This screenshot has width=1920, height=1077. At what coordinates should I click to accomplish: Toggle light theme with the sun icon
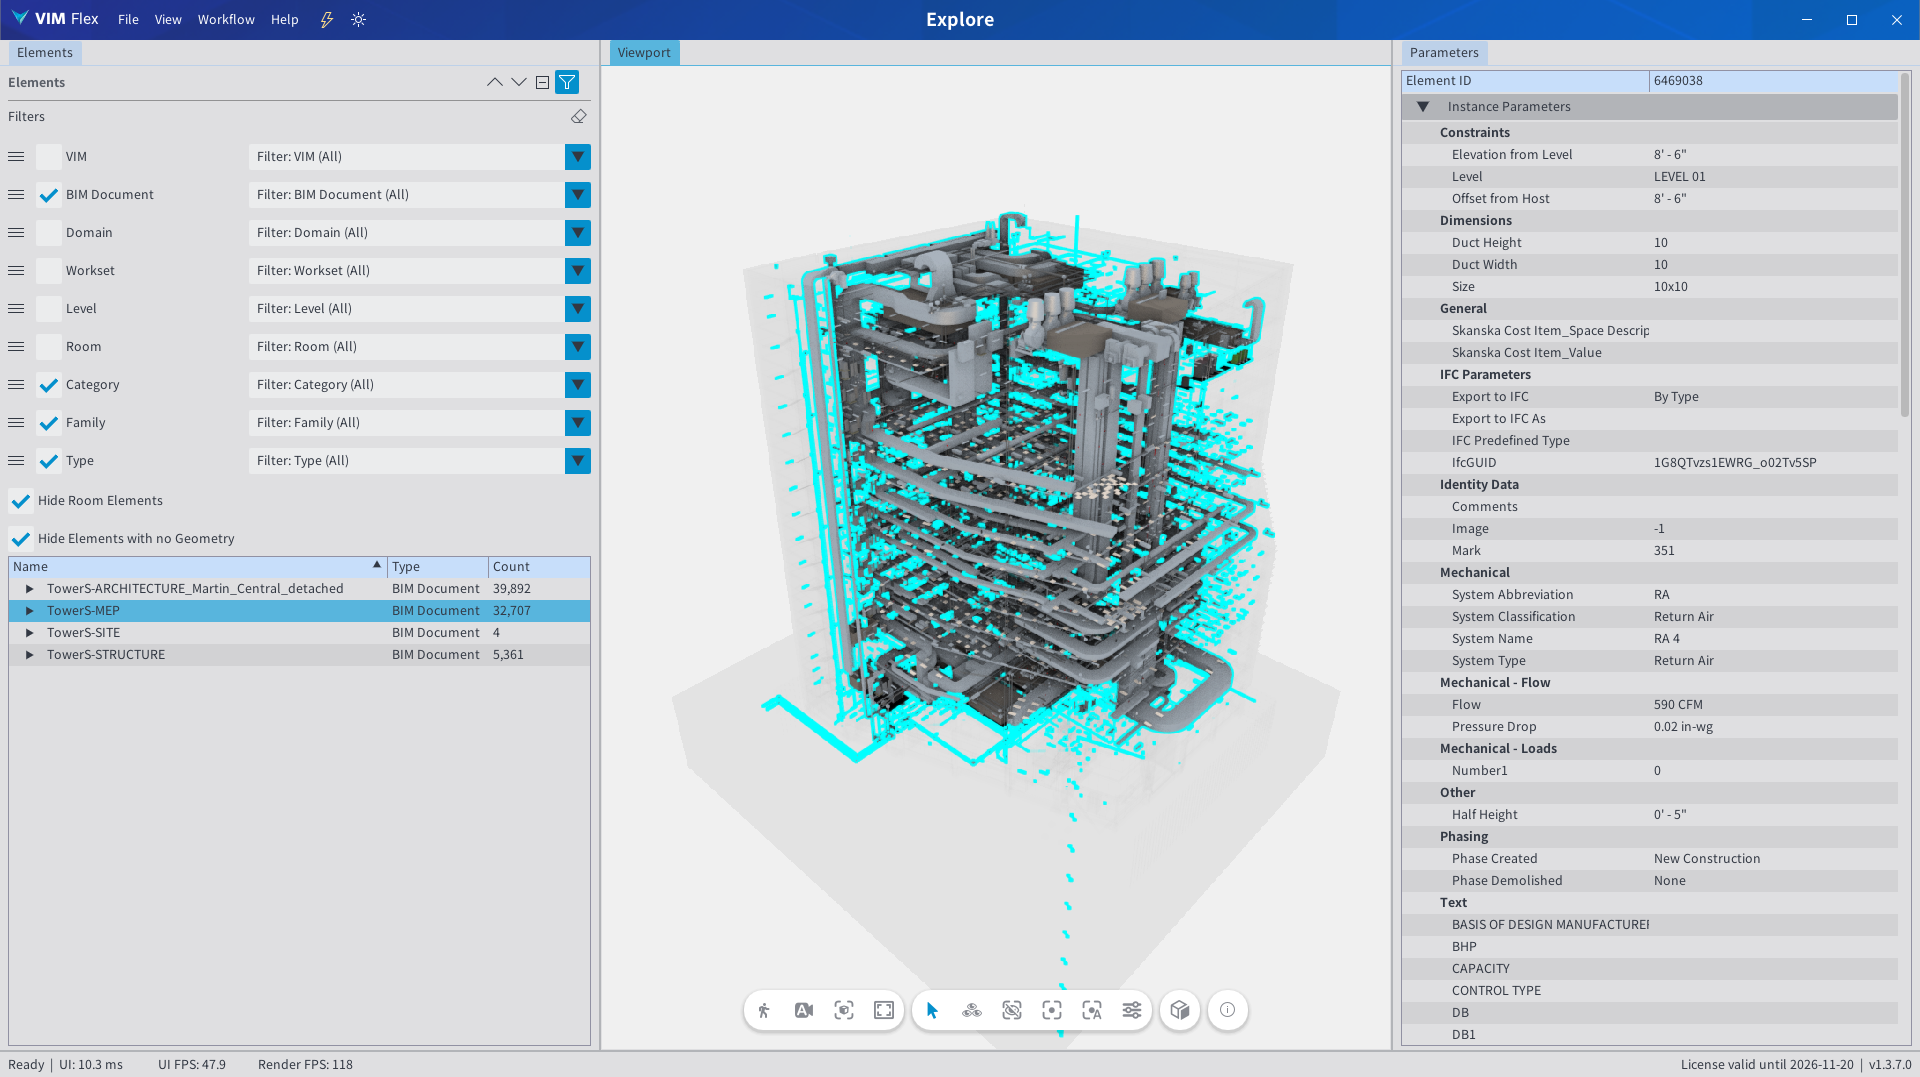coord(359,19)
